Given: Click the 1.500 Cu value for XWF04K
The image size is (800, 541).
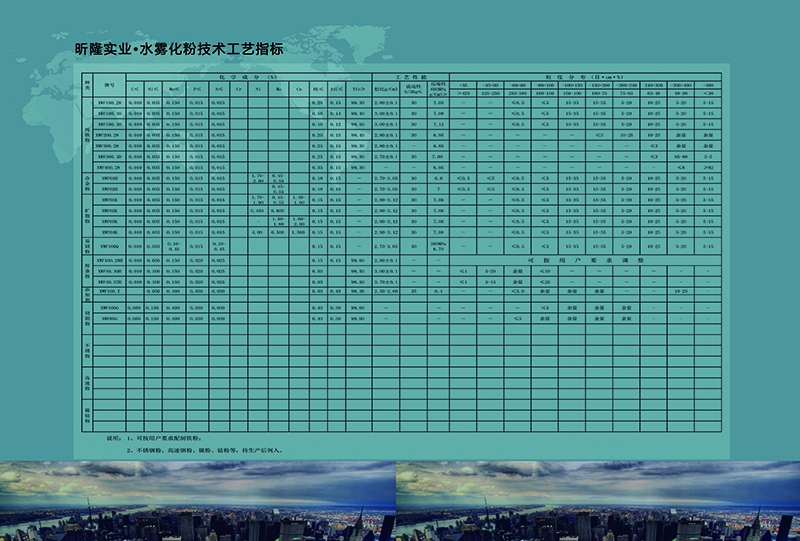Looking at the screenshot, I should tap(298, 232).
